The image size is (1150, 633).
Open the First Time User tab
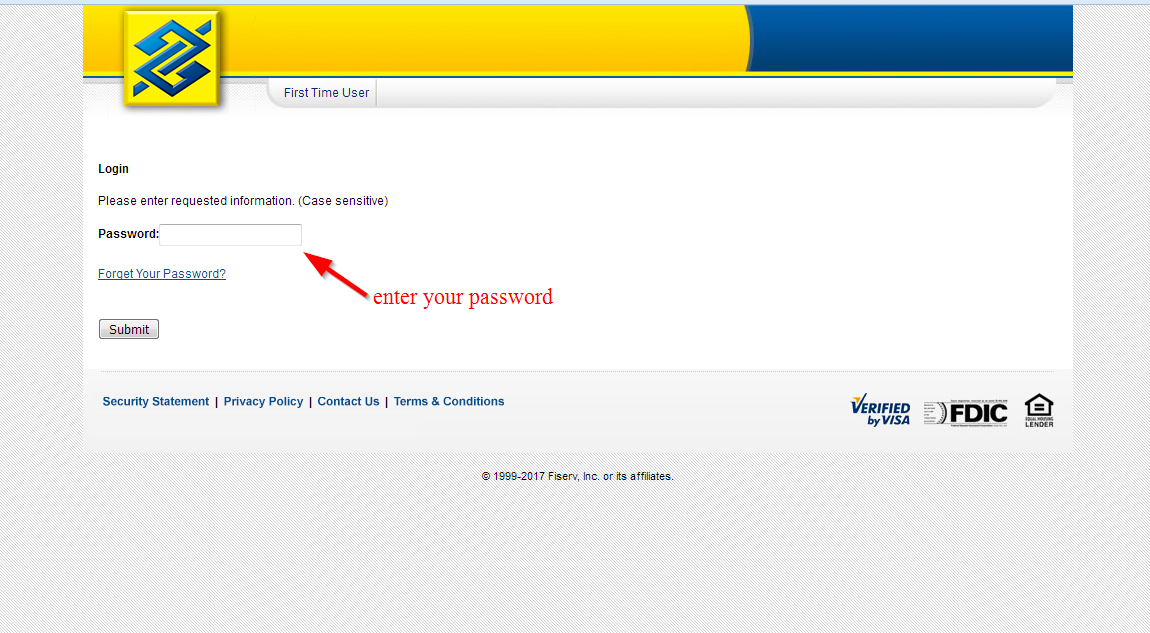coord(326,93)
